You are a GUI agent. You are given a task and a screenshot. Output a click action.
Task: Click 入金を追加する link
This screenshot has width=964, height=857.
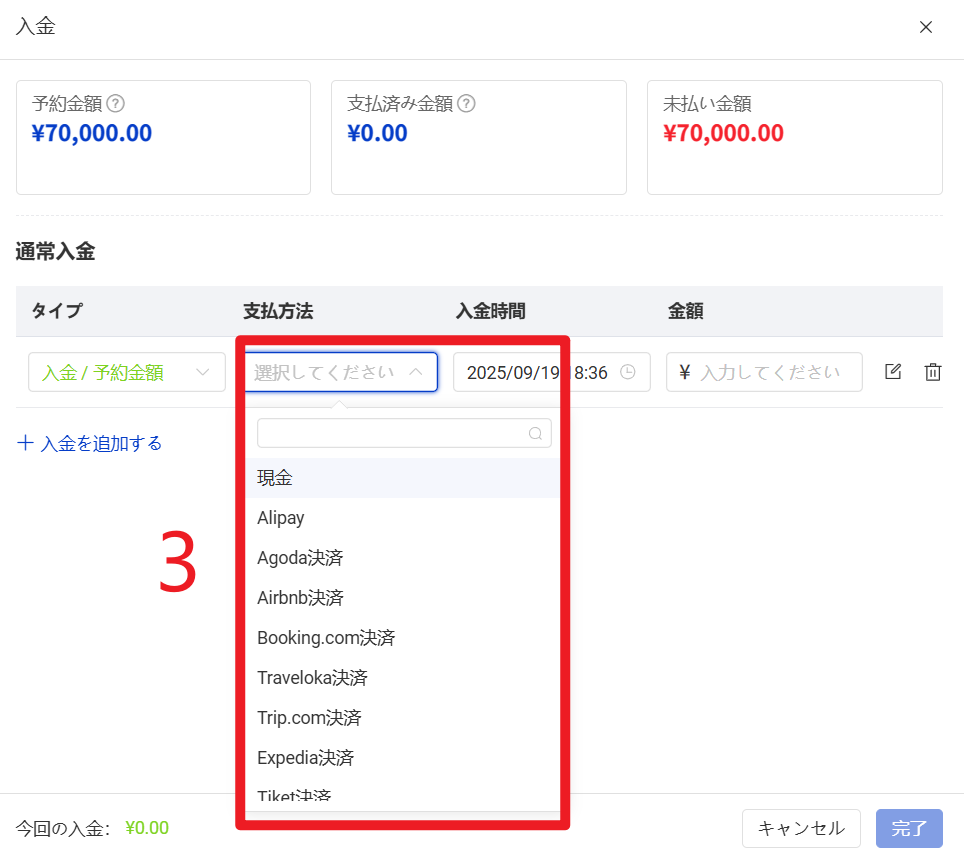(x=90, y=443)
